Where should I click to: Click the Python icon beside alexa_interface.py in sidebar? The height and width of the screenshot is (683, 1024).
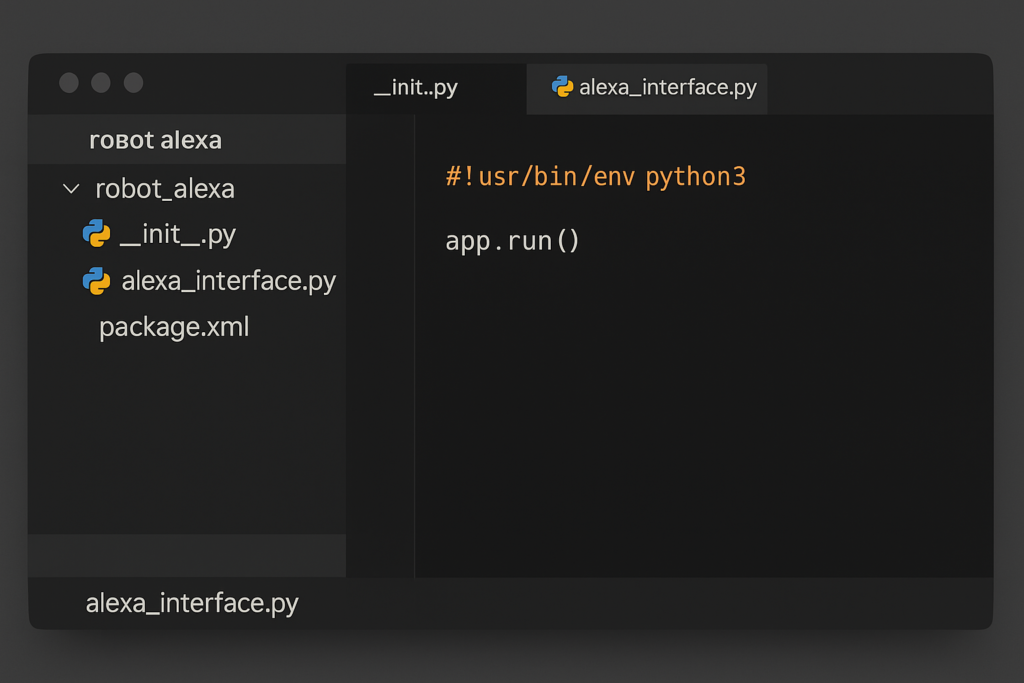click(97, 281)
